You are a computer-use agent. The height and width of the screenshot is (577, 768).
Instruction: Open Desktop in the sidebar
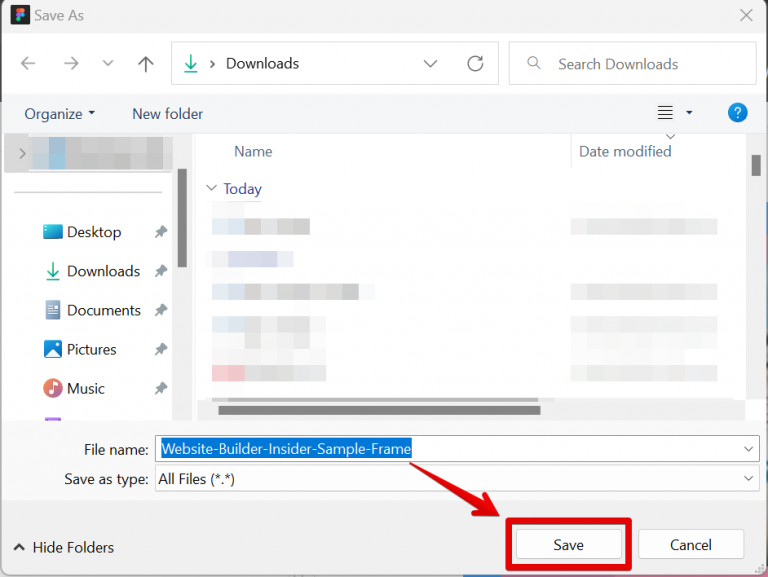(93, 232)
